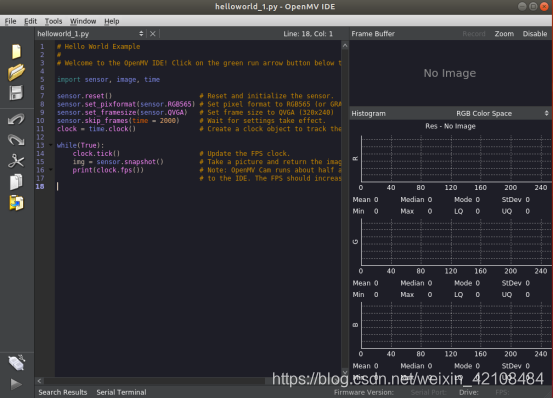
Task: Click the Connect camera plug icon
Action: click(16, 363)
